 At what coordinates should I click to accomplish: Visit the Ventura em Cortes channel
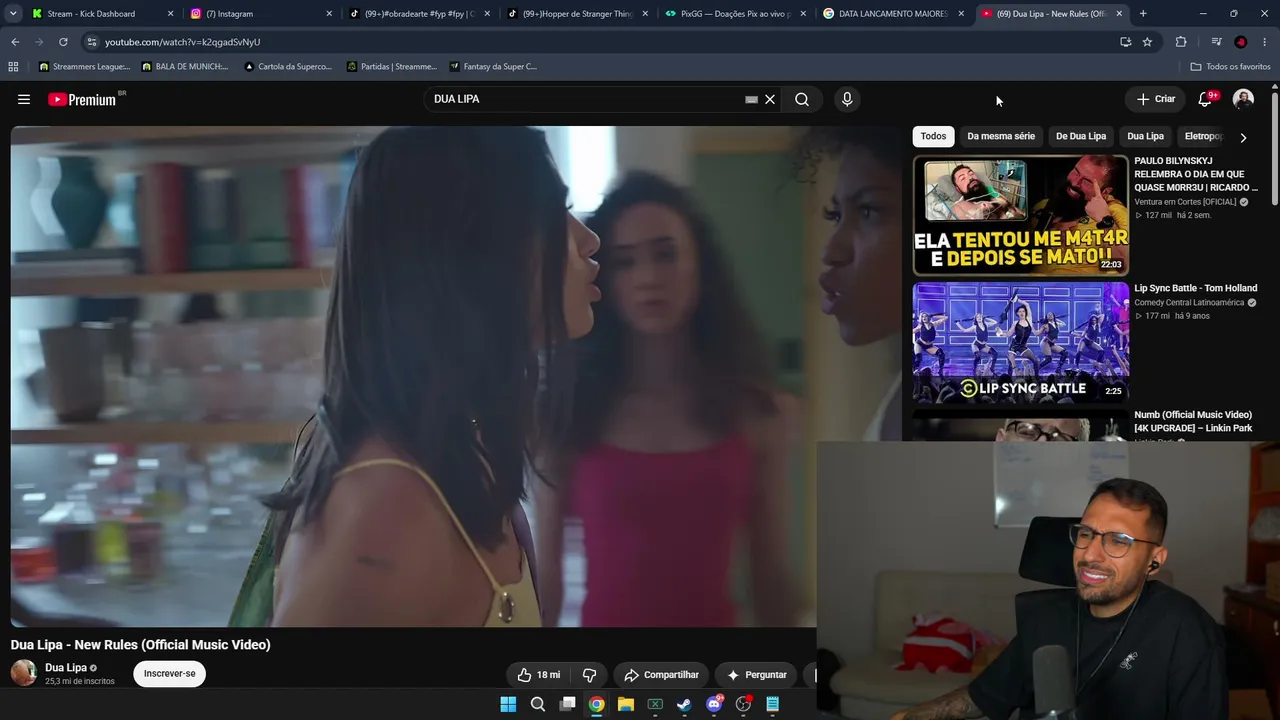tap(1185, 202)
